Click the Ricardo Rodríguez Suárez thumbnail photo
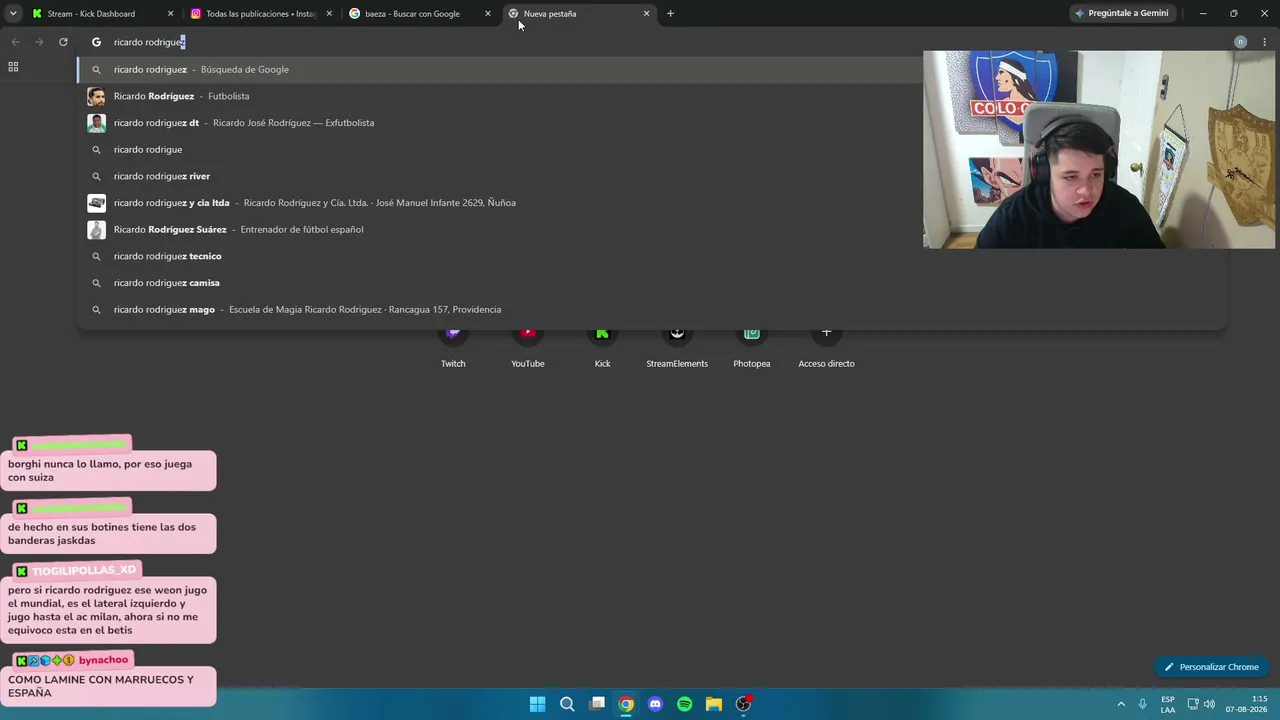This screenshot has height=720, width=1280. point(96,229)
